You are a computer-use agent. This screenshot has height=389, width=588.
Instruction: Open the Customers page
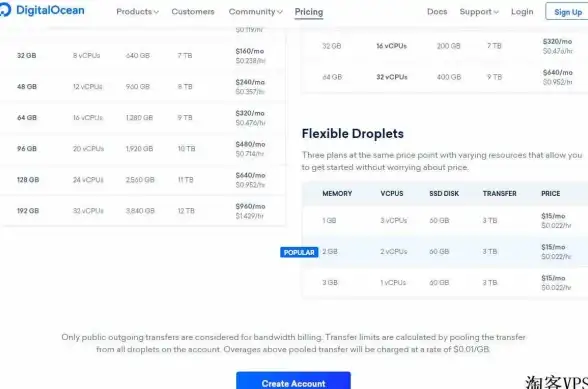pyautogui.click(x=193, y=12)
